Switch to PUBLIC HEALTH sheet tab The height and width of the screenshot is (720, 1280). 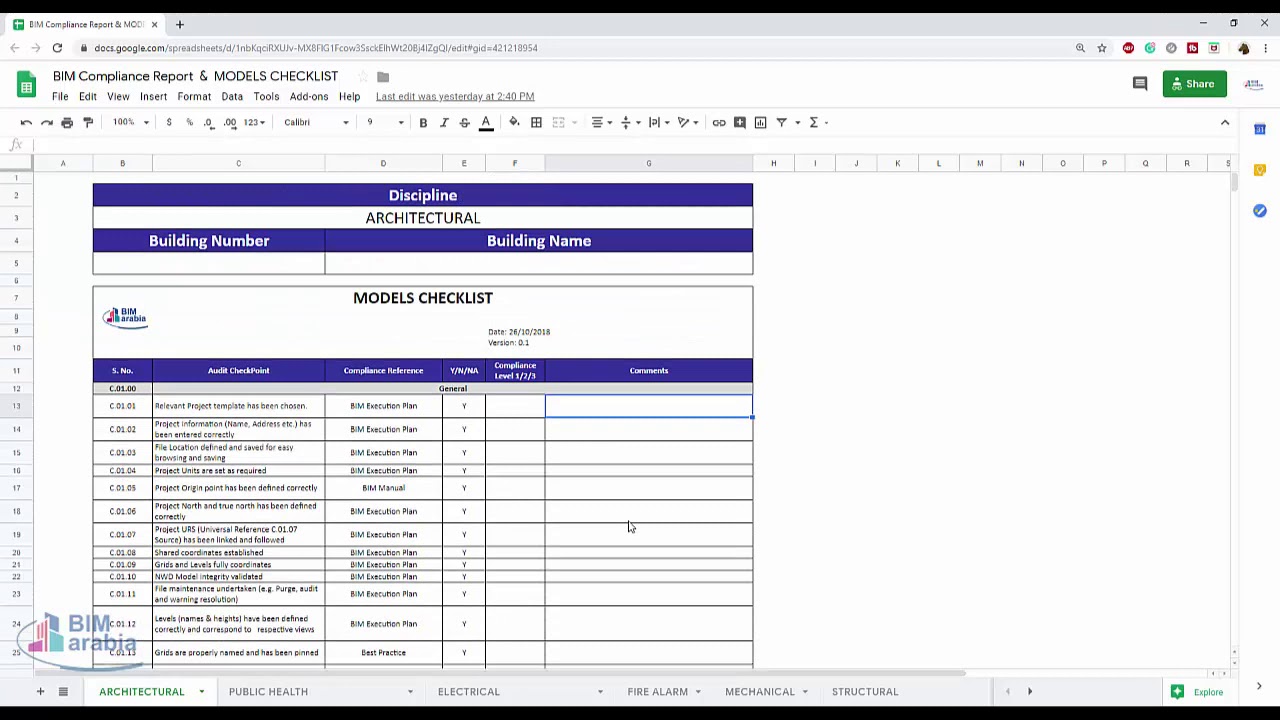268,691
